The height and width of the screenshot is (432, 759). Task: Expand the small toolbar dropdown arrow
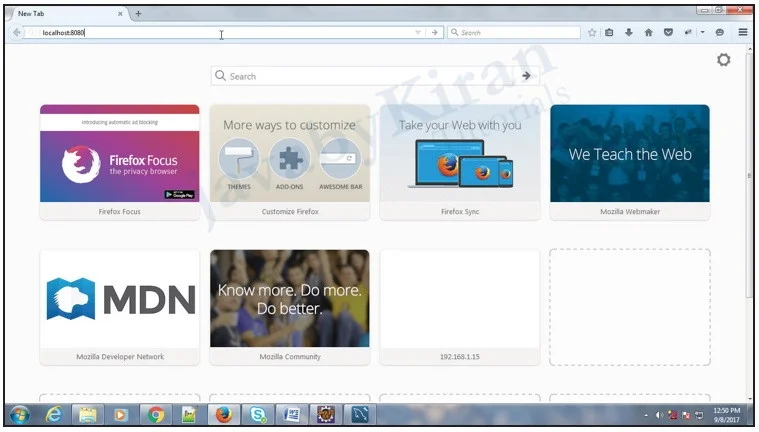click(702, 32)
